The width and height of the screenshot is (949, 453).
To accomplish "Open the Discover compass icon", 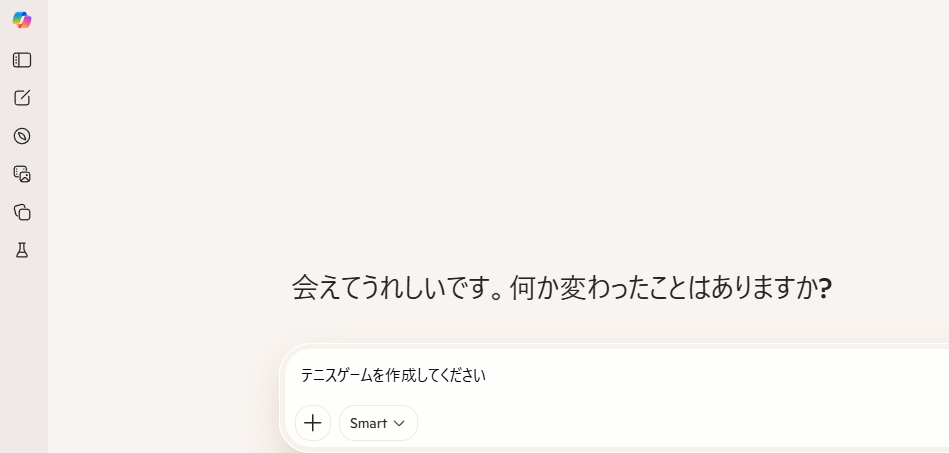I will [x=22, y=136].
